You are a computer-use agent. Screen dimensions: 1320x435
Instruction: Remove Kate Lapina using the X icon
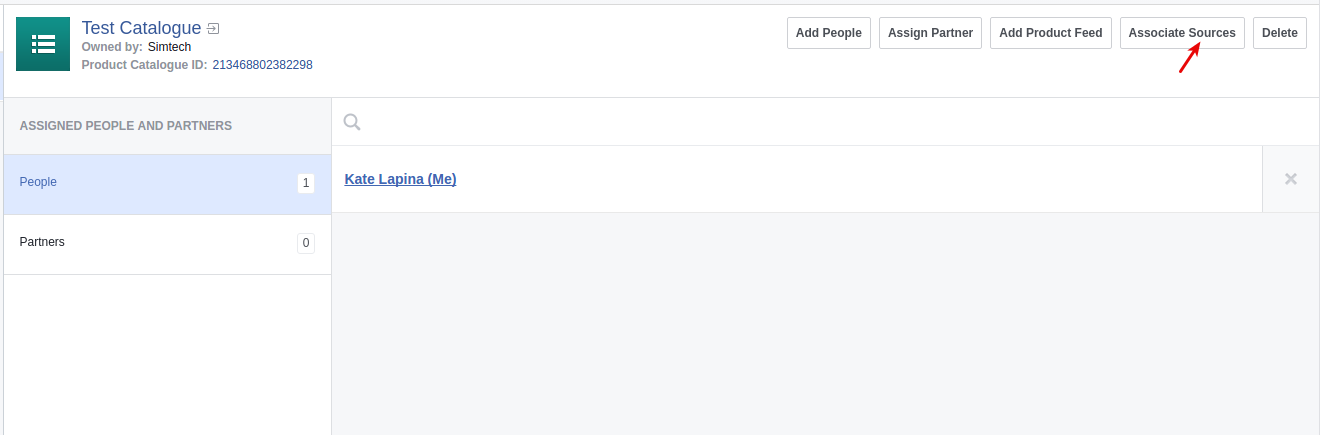[x=1291, y=179]
